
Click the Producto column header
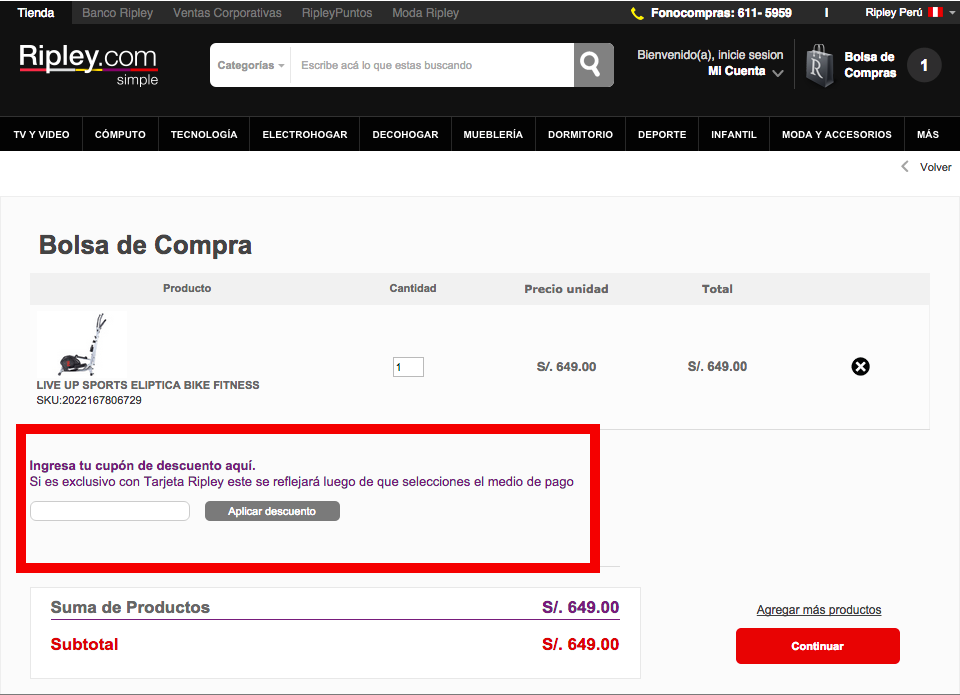[x=187, y=288]
